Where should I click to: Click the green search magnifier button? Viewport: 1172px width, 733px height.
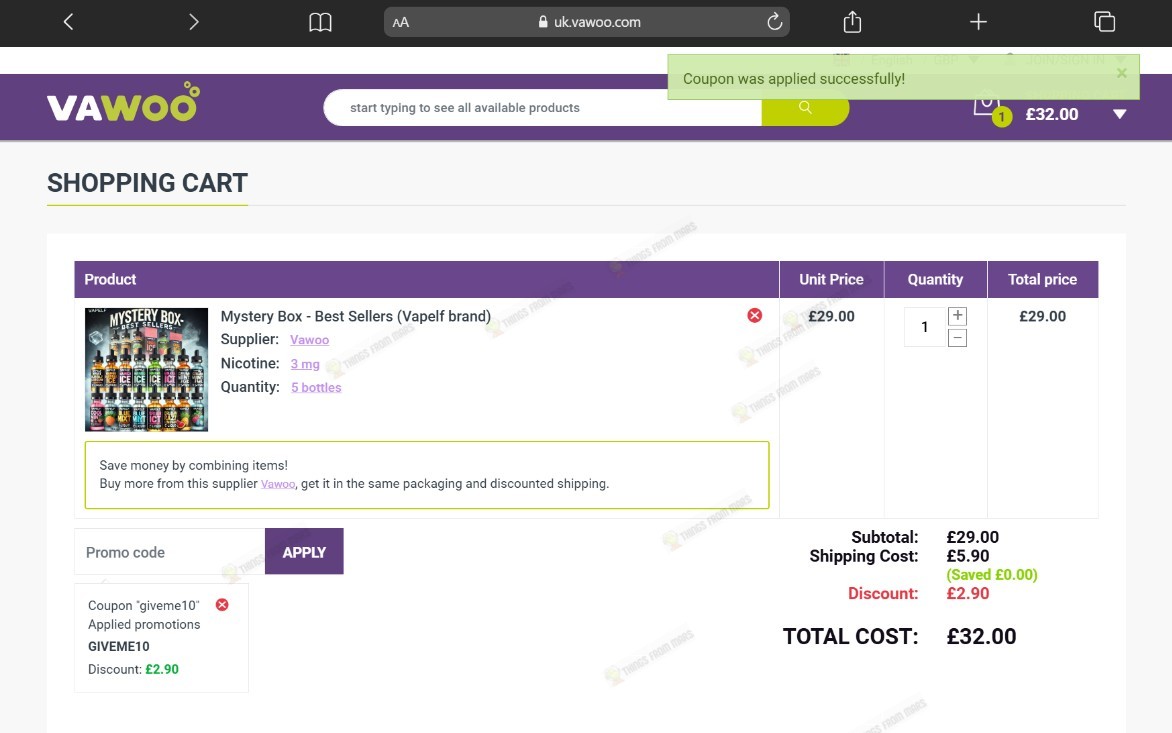pyautogui.click(x=805, y=108)
